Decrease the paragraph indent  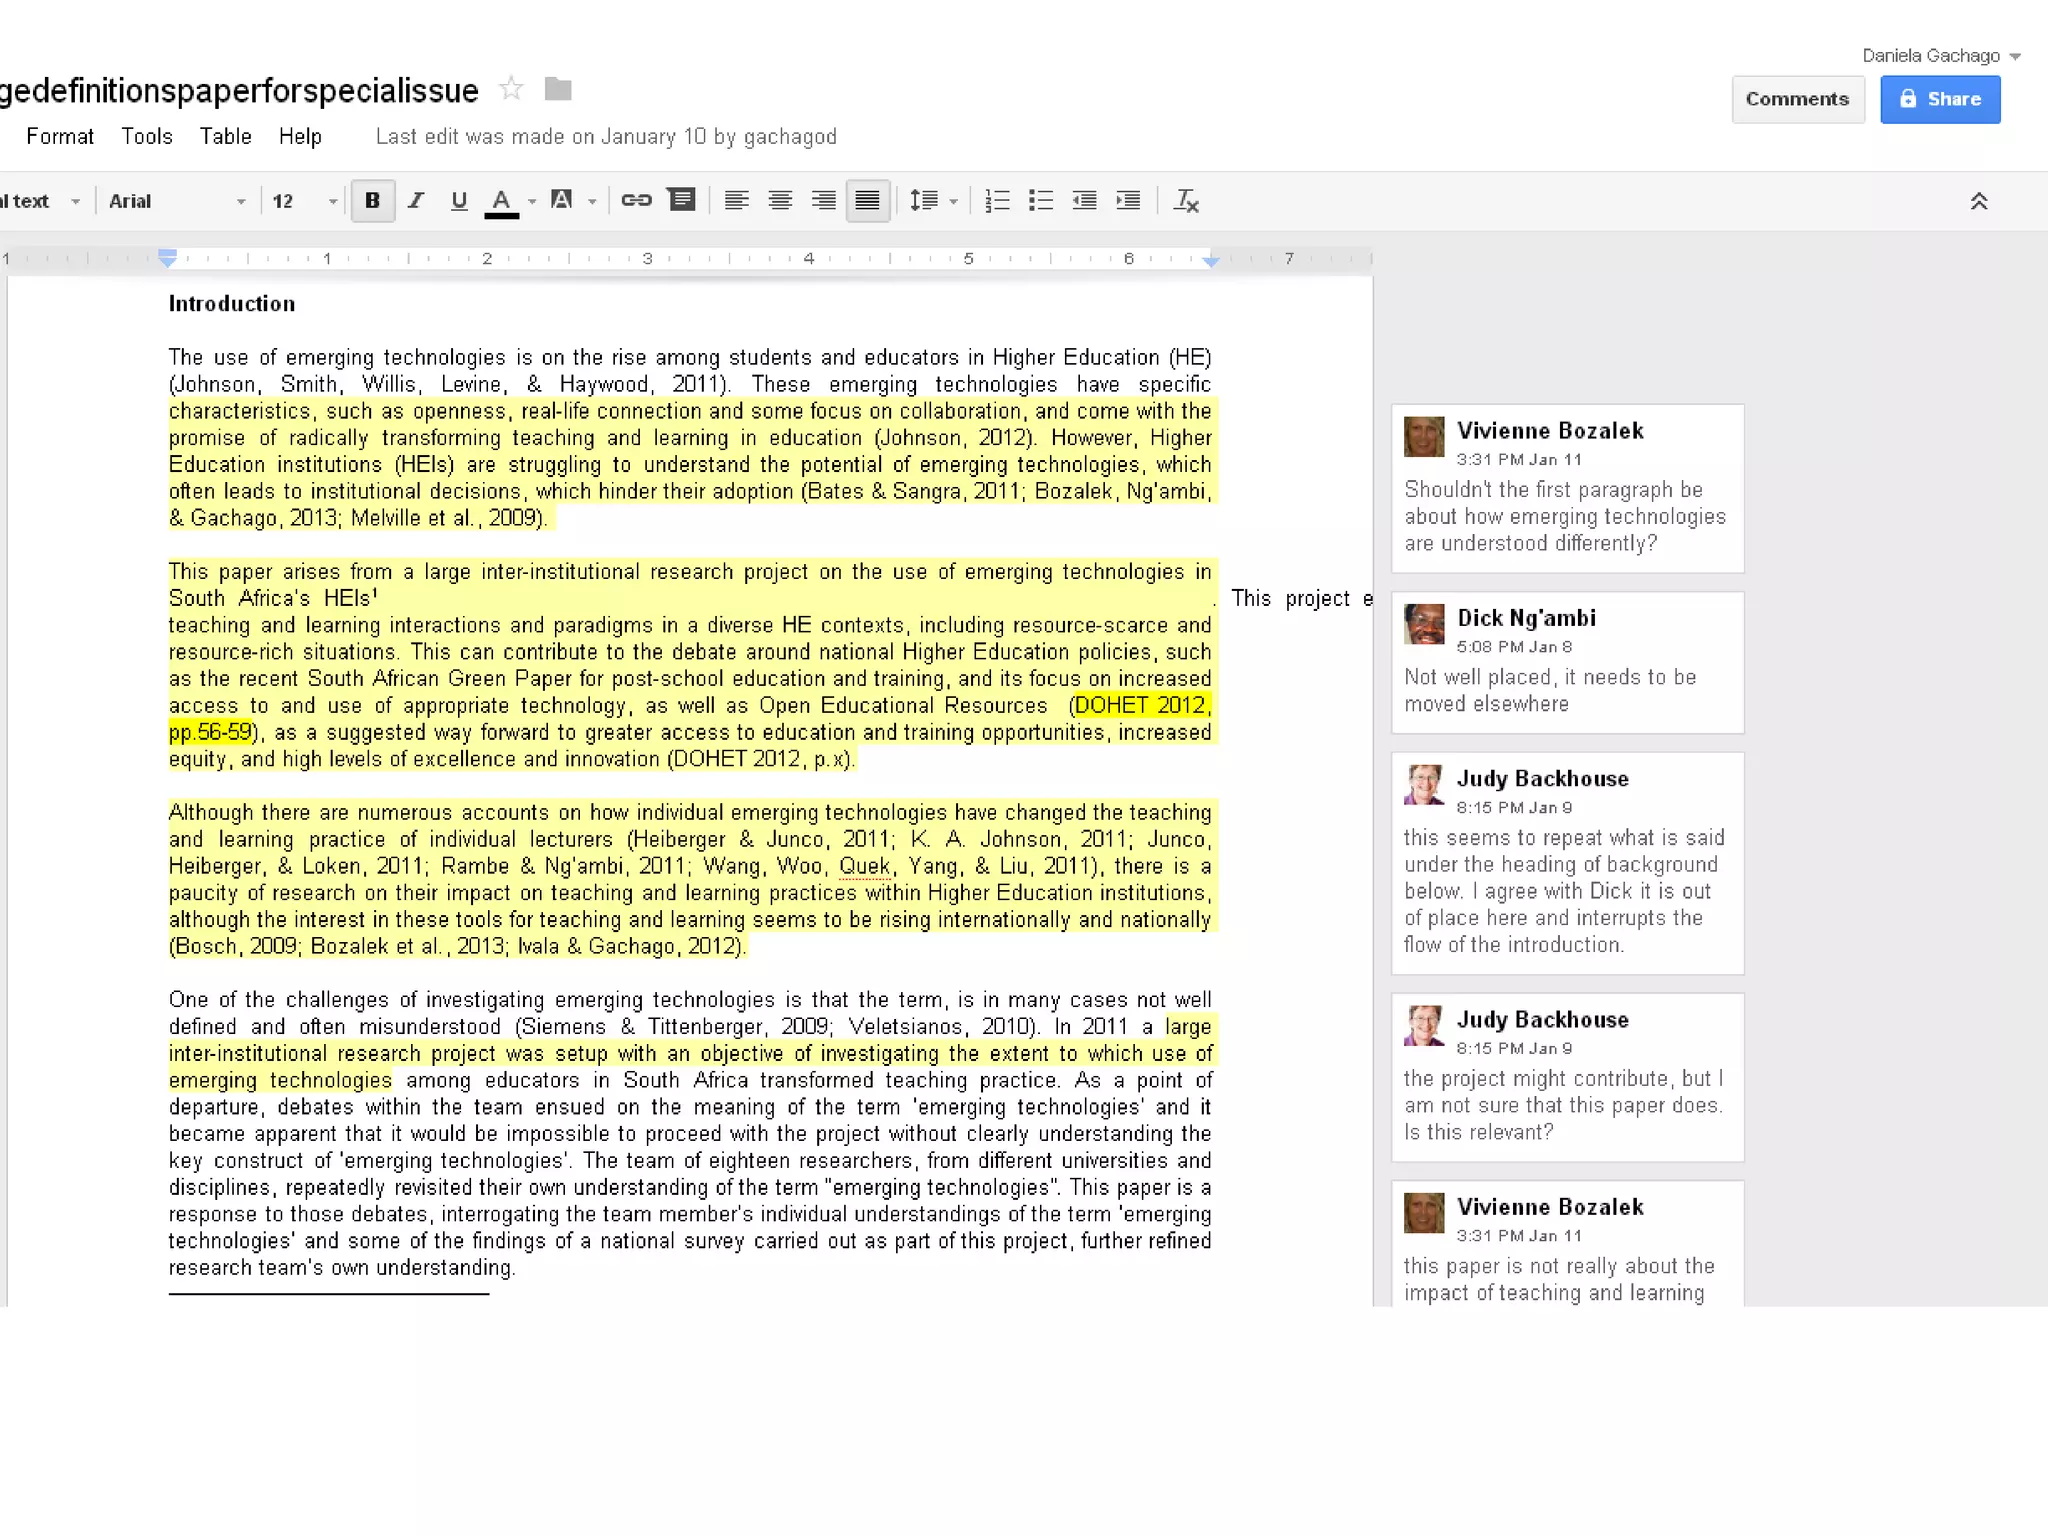pos(1084,201)
